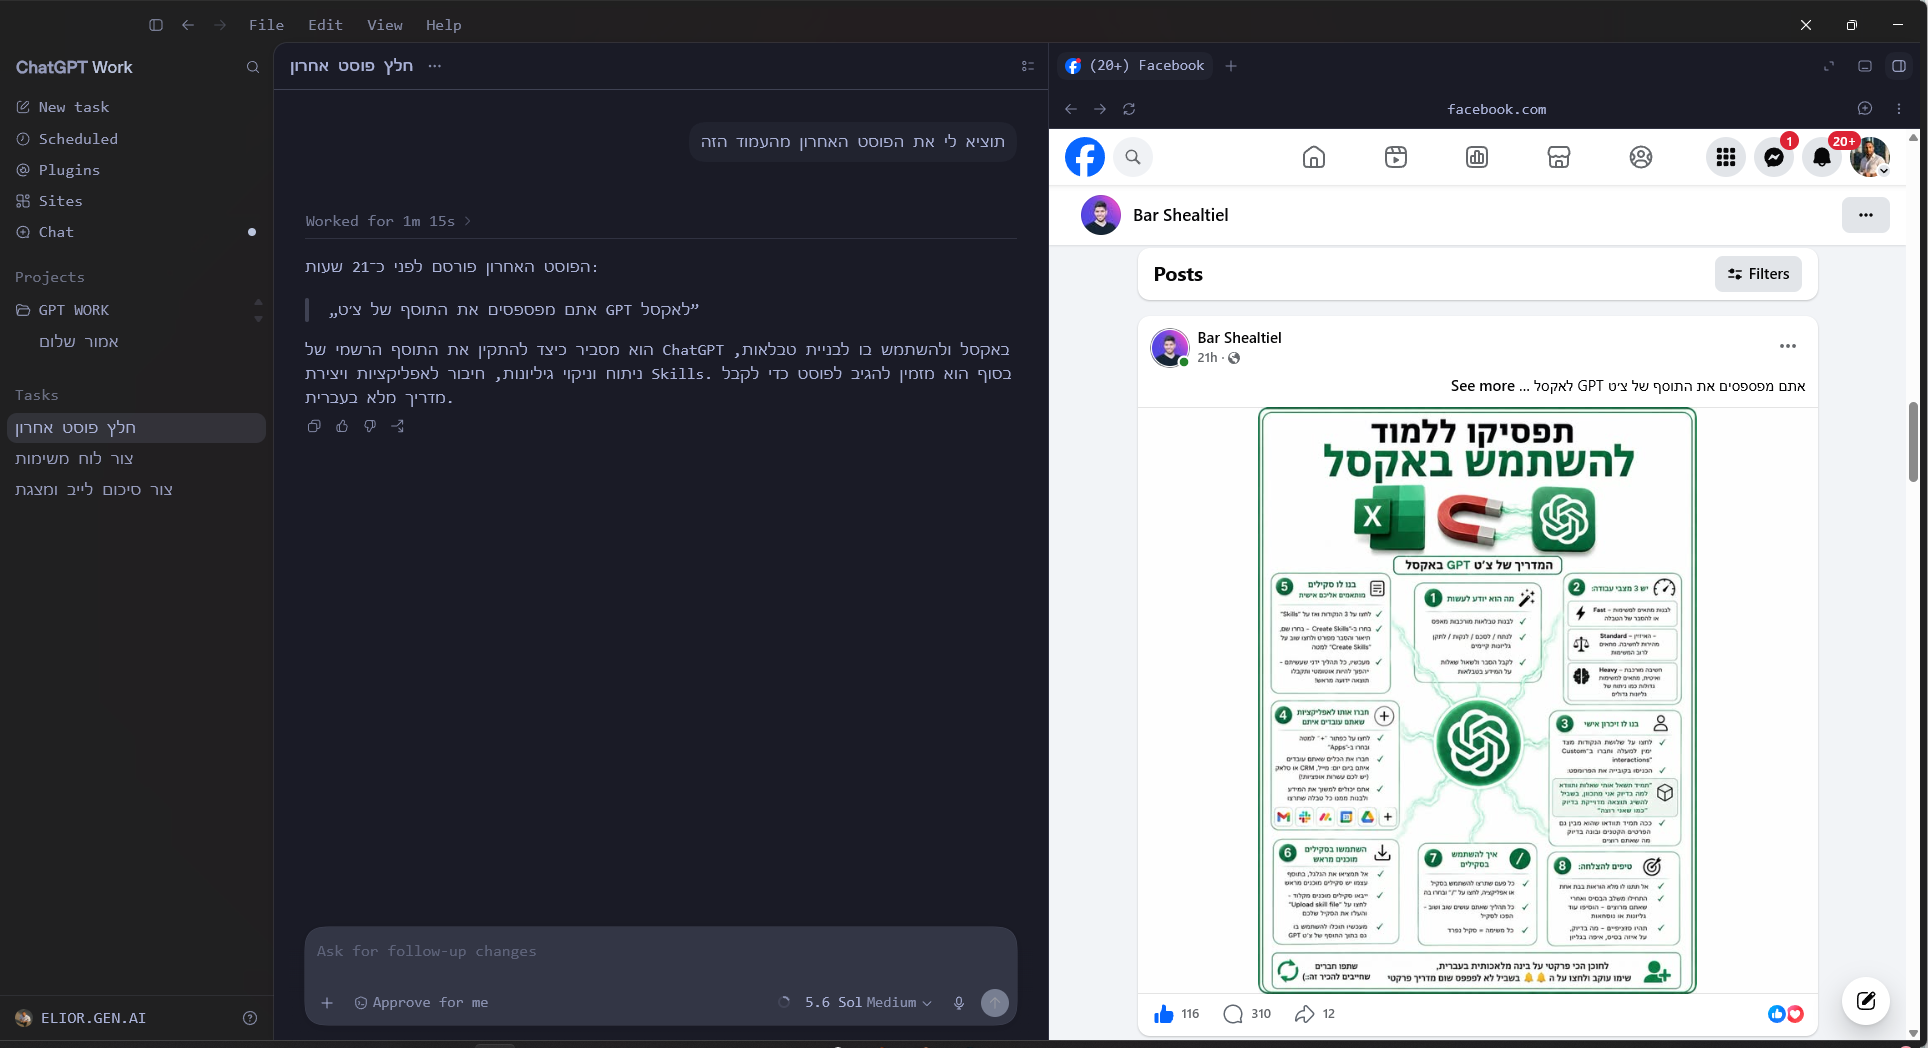Open comments on the post
The image size is (1928, 1048).
[1233, 1014]
